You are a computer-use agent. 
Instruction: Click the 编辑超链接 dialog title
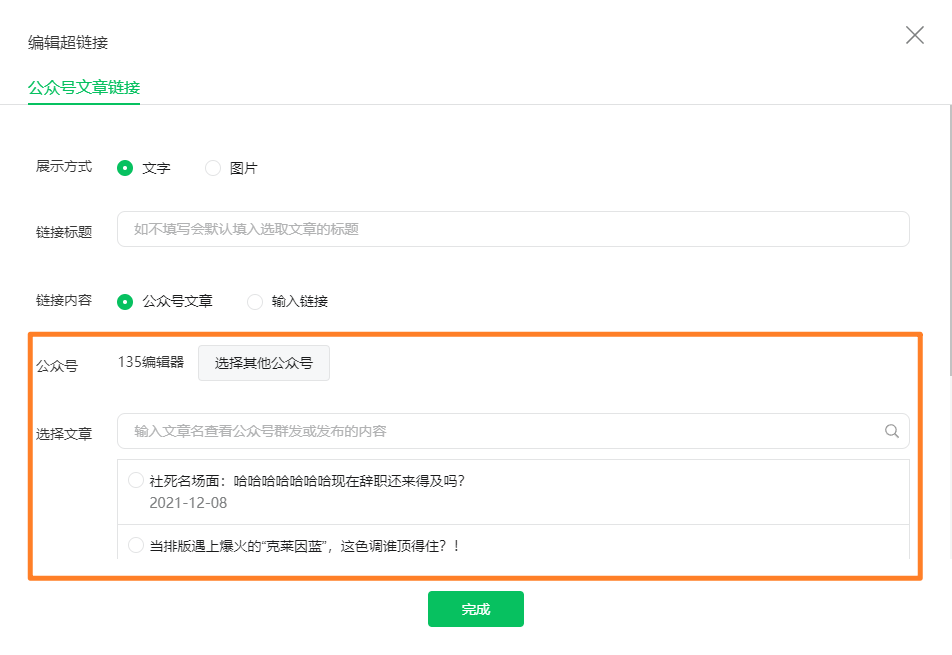click(x=68, y=42)
